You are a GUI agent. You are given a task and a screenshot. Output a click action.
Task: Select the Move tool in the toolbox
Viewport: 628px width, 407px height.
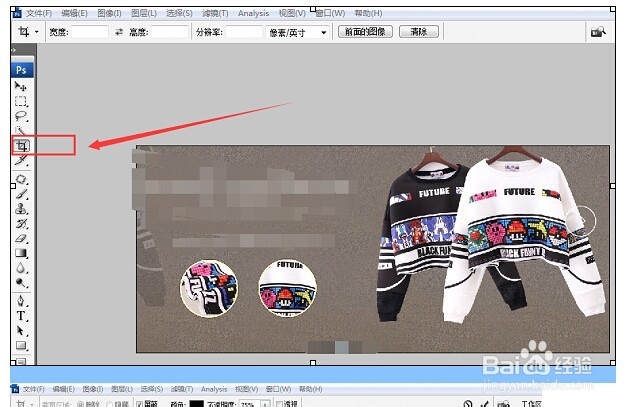20,86
